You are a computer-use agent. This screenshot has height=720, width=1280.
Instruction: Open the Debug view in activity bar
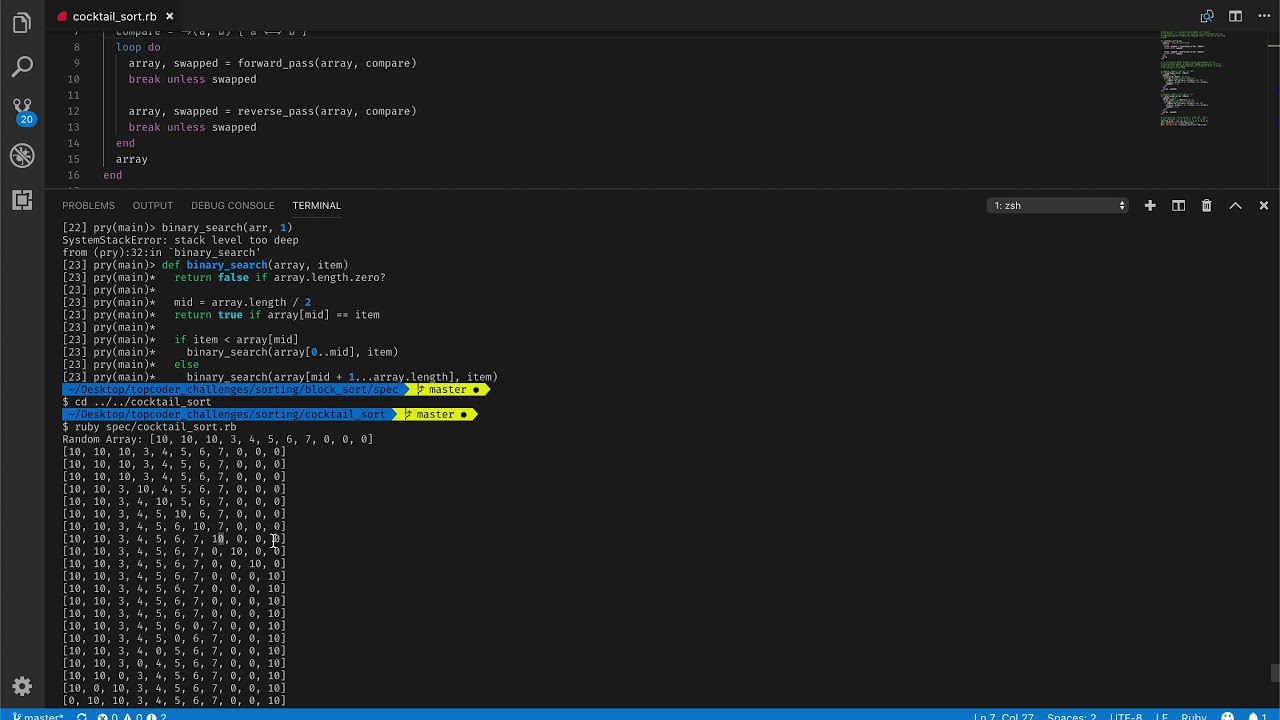tap(22, 155)
